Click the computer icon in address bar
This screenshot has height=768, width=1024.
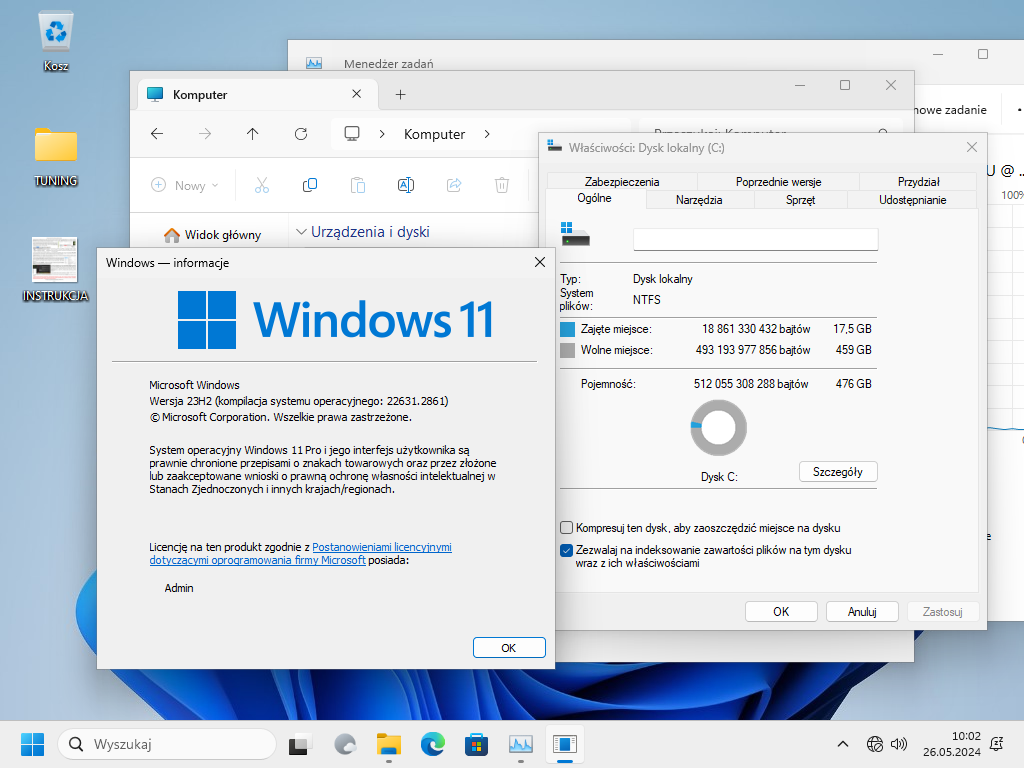point(352,134)
